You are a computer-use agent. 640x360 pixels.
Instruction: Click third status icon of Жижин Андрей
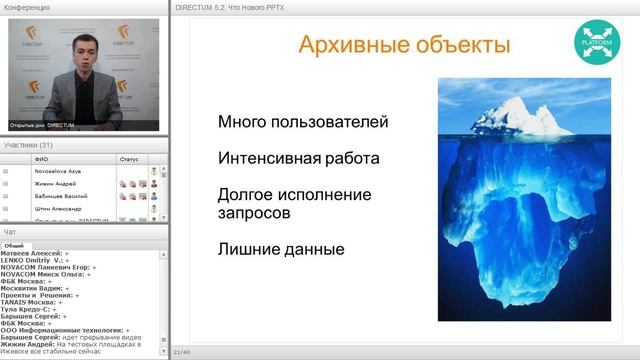pos(142,184)
